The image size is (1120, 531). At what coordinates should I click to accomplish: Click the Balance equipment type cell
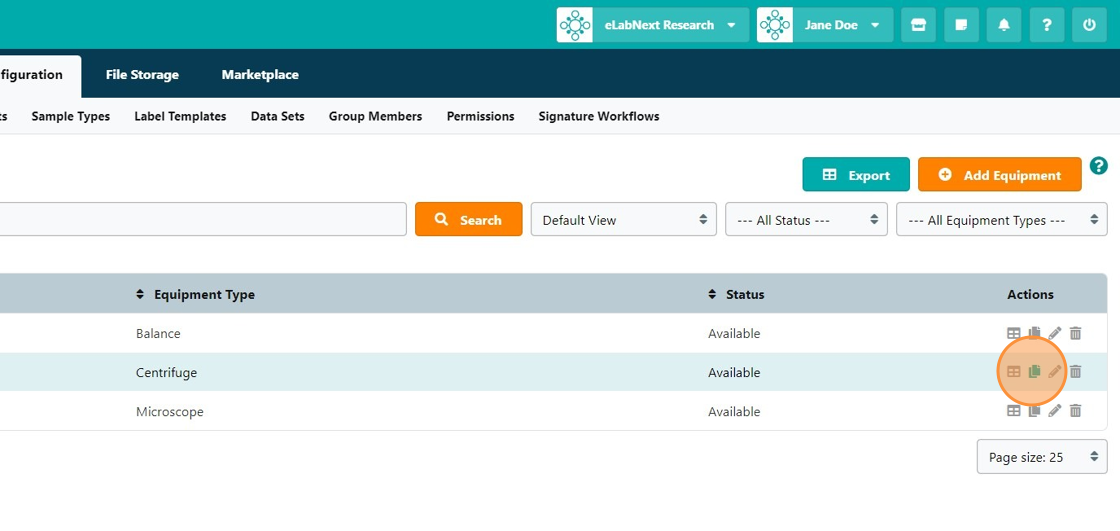tap(158, 333)
